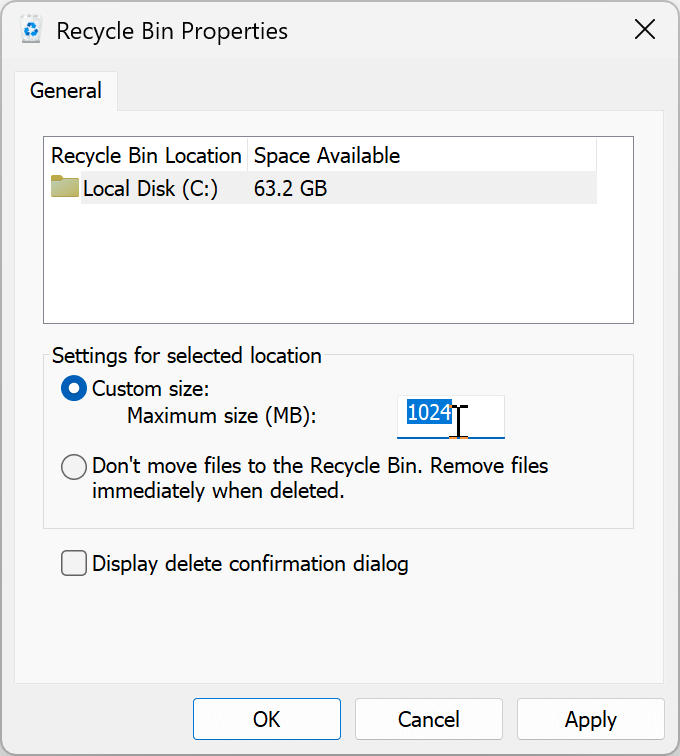Viewport: 680px width, 756px height.
Task: Click the Recycle Bin title bar icon
Action: (x=31, y=30)
